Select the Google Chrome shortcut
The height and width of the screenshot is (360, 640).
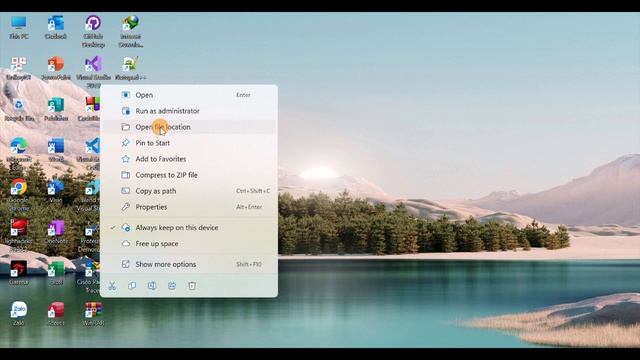(x=19, y=195)
